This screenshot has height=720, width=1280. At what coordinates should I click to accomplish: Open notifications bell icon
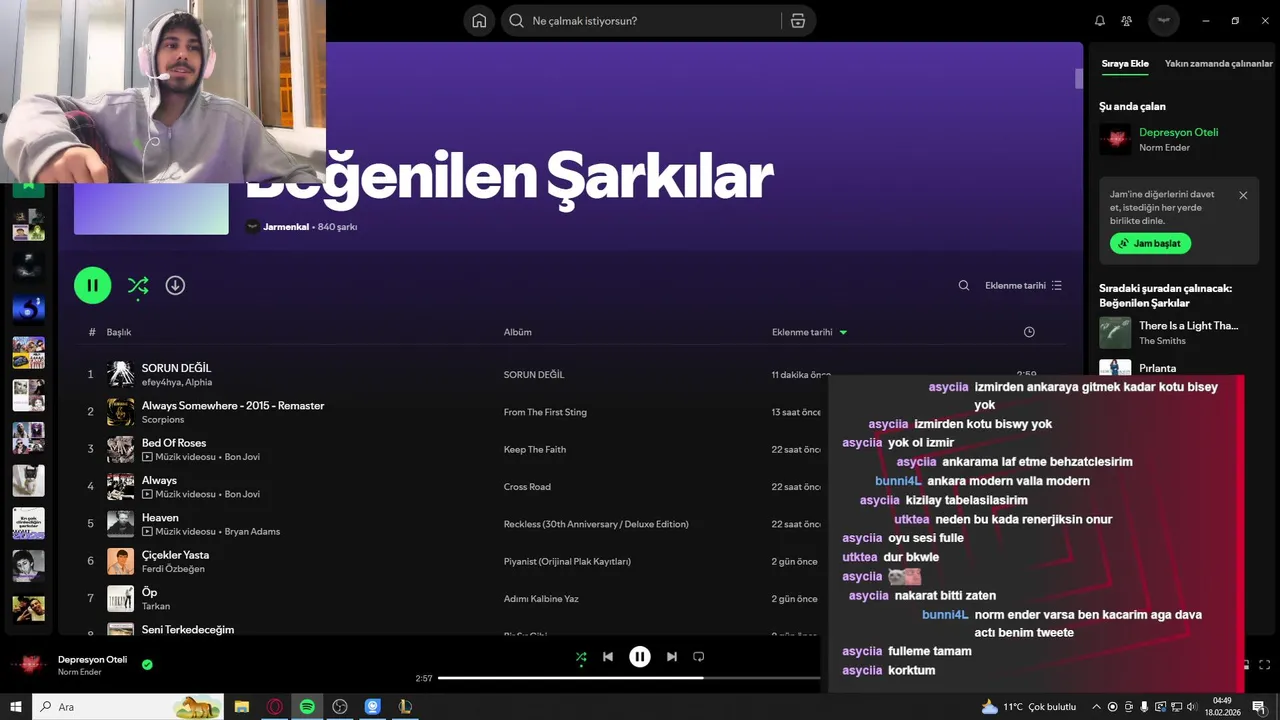pos(1100,21)
